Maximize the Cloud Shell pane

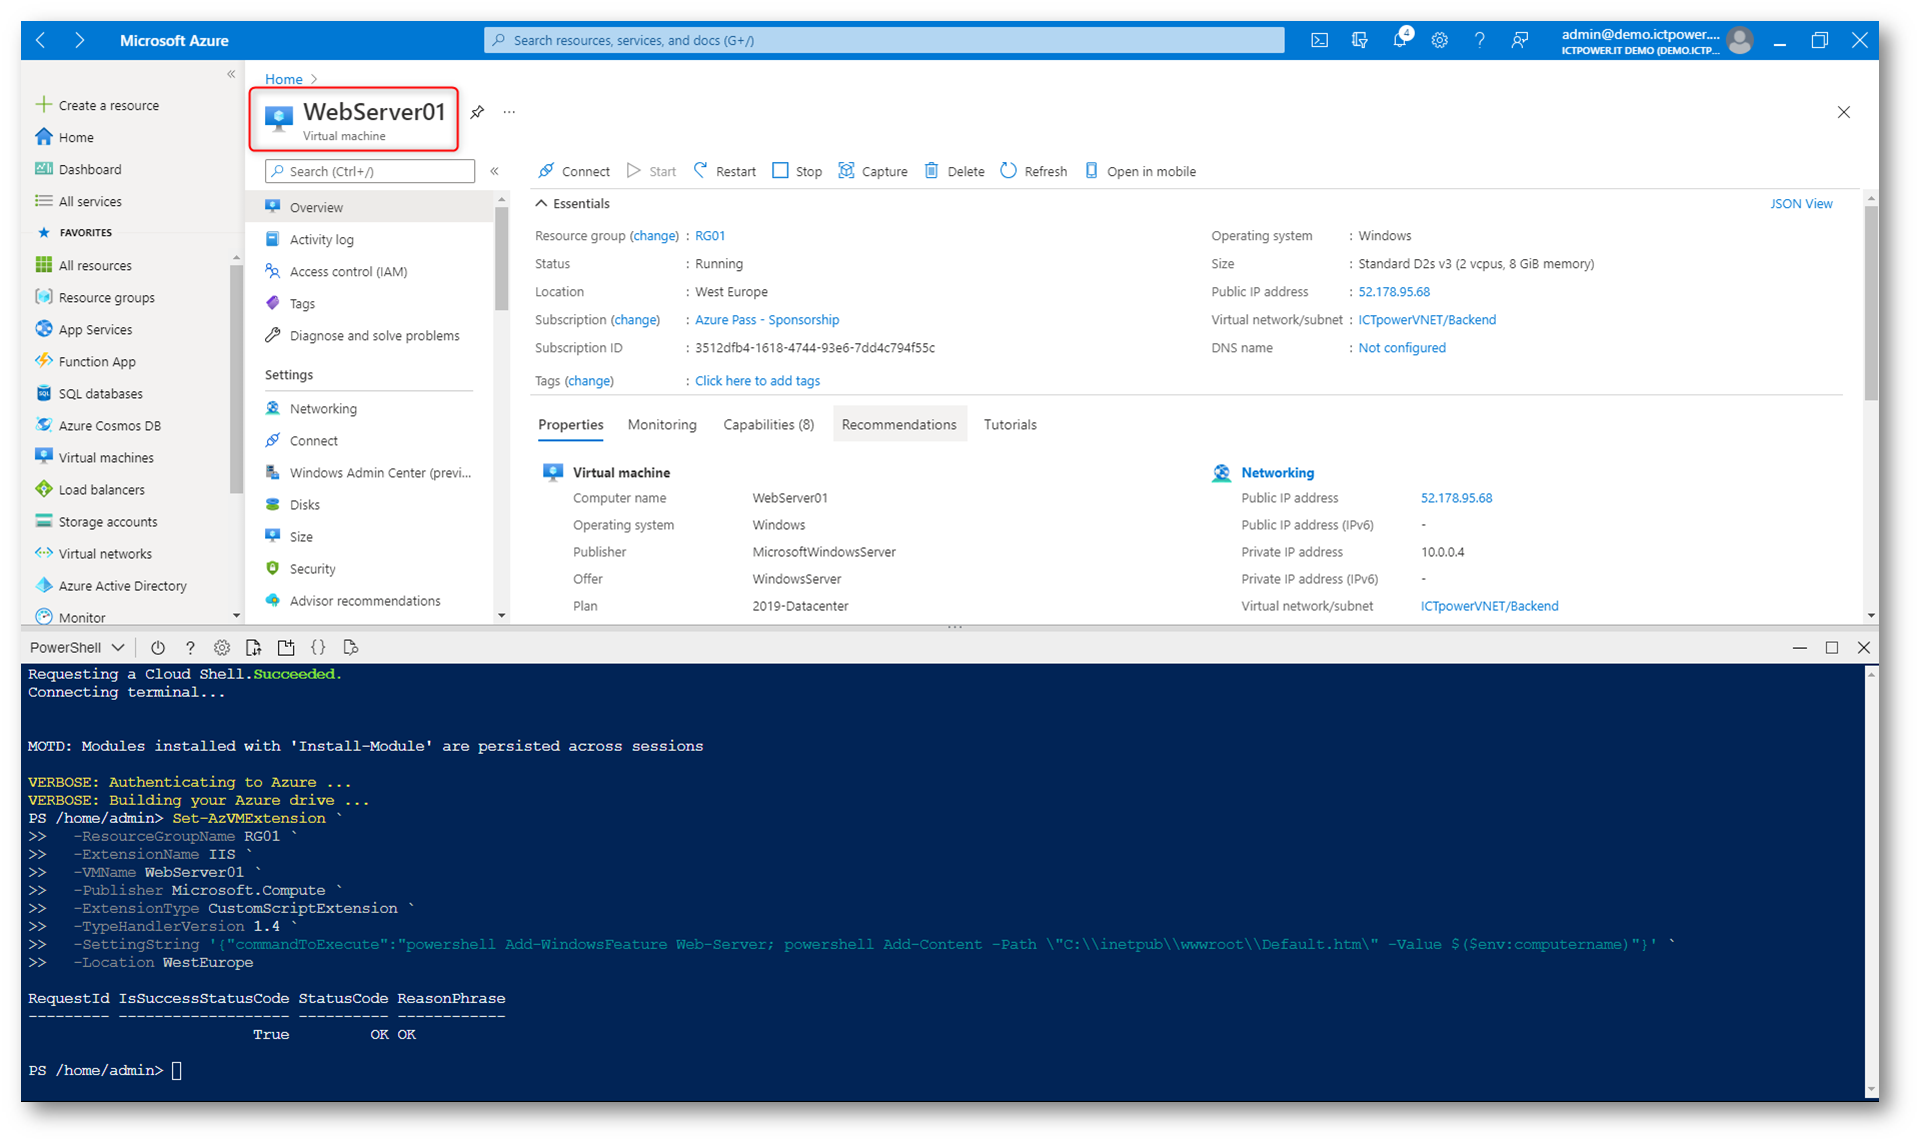pyautogui.click(x=1831, y=647)
